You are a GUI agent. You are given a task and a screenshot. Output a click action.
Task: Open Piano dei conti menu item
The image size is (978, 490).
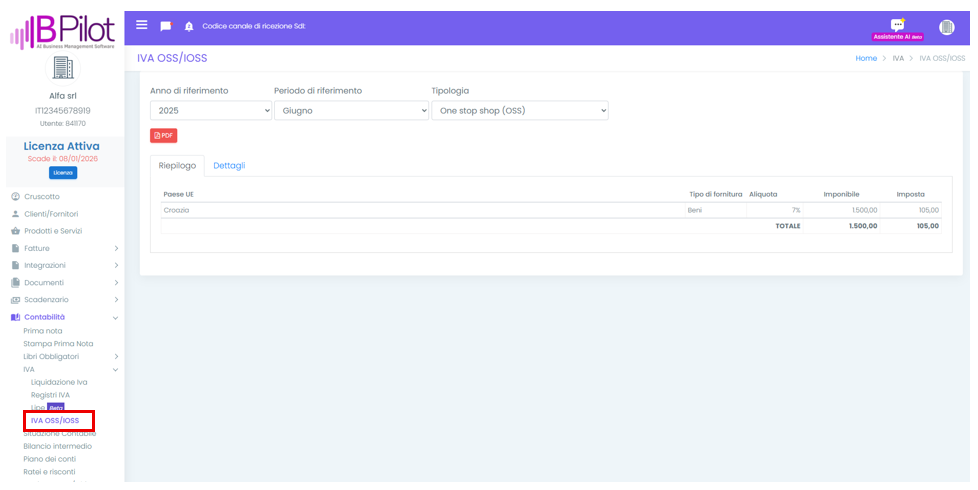click(x=50, y=459)
